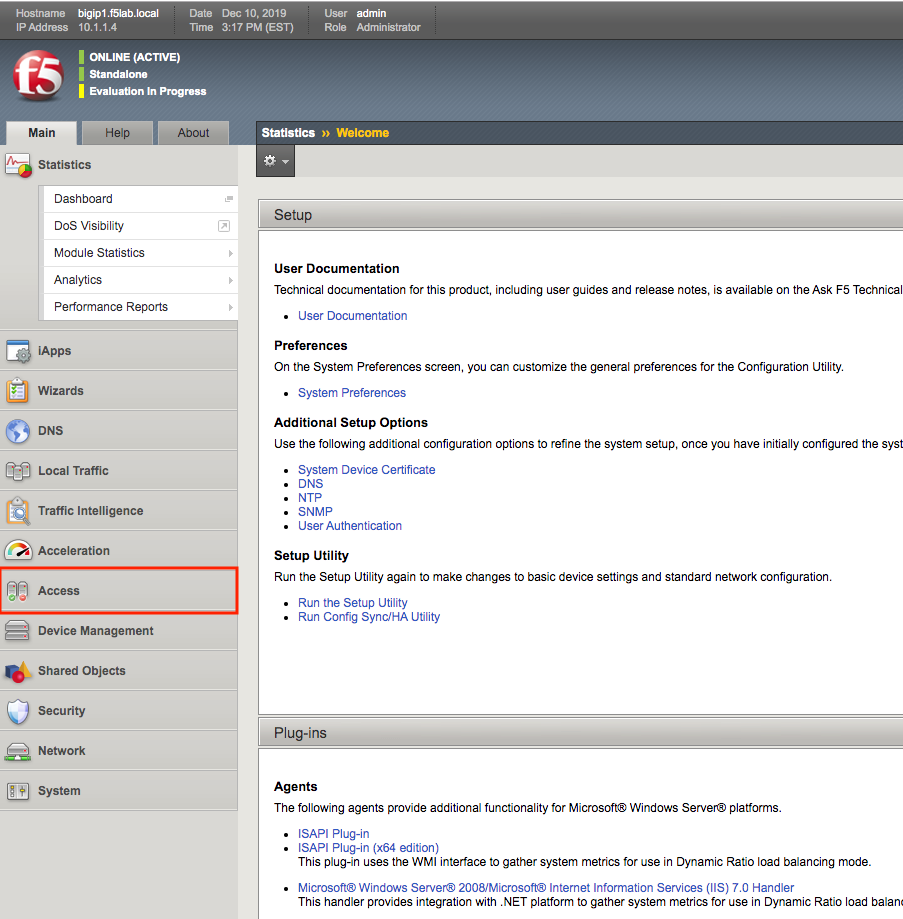The image size is (903, 919).
Task: Switch to the Help tab
Action: pyautogui.click(x=117, y=133)
